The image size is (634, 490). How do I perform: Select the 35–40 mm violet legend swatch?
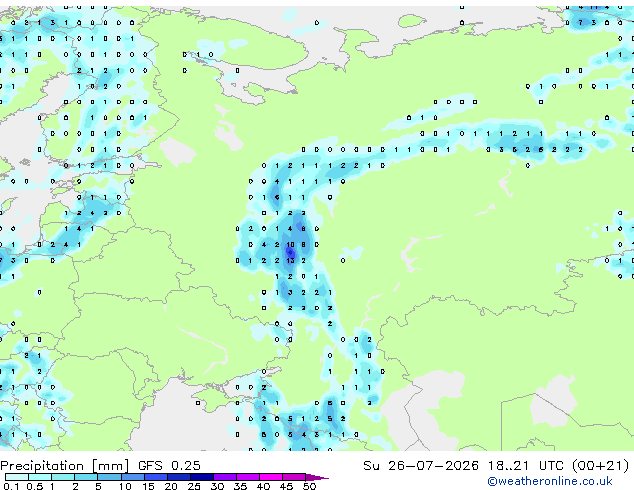247,477
